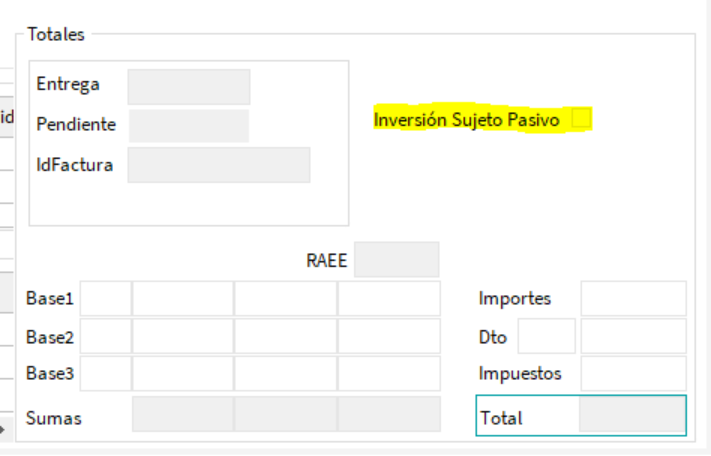Click the wide Dto amount field
The height and width of the screenshot is (456, 711).
[633, 337]
